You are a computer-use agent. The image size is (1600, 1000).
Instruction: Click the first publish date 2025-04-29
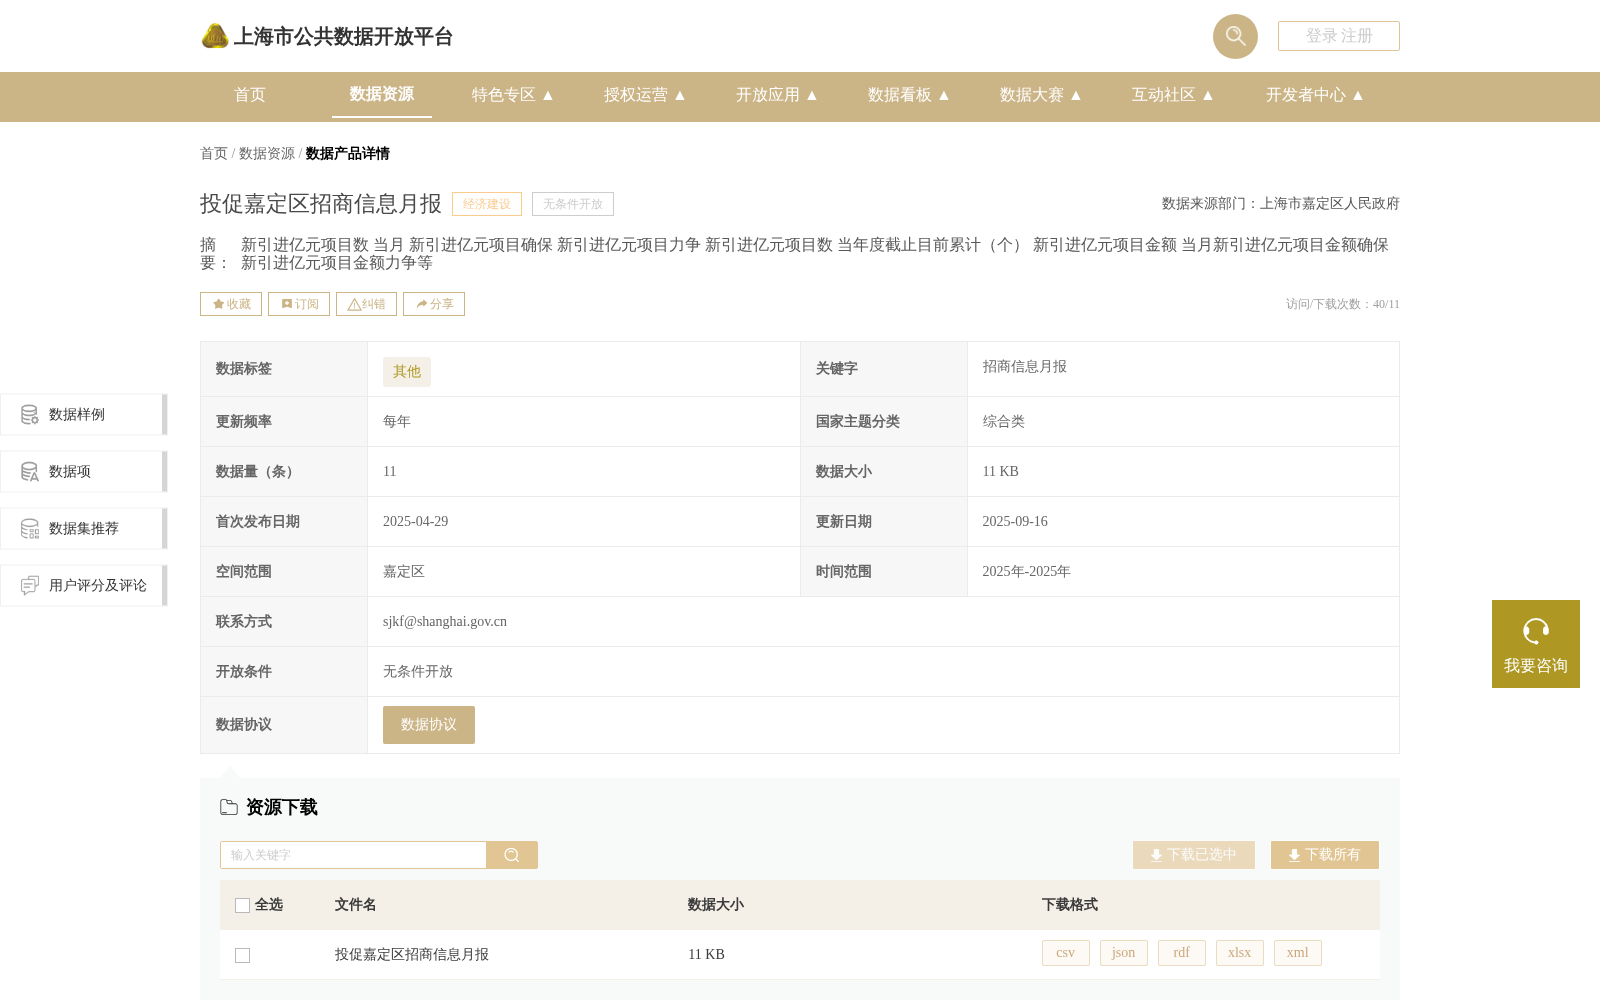416,522
